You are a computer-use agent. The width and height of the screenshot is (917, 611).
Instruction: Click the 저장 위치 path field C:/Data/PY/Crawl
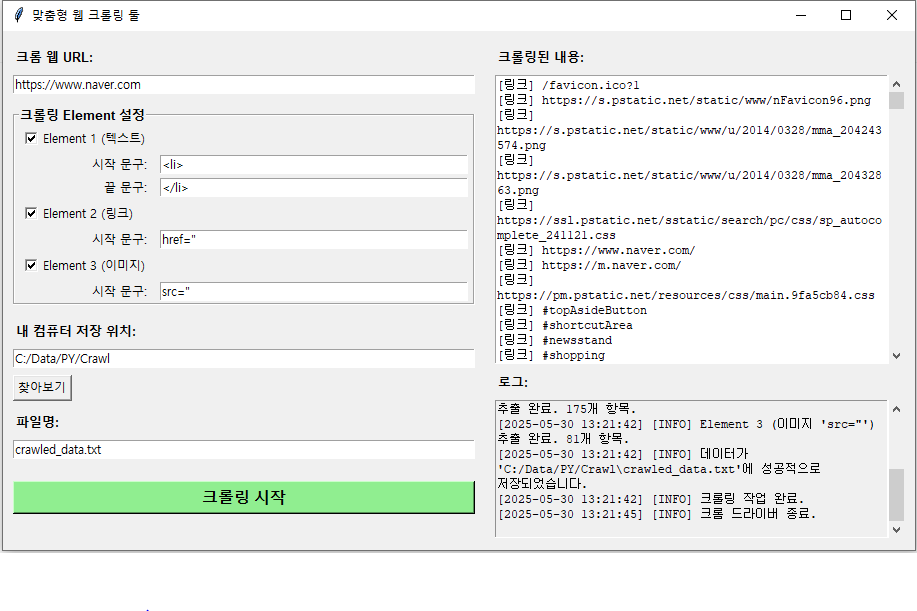[x=244, y=359]
